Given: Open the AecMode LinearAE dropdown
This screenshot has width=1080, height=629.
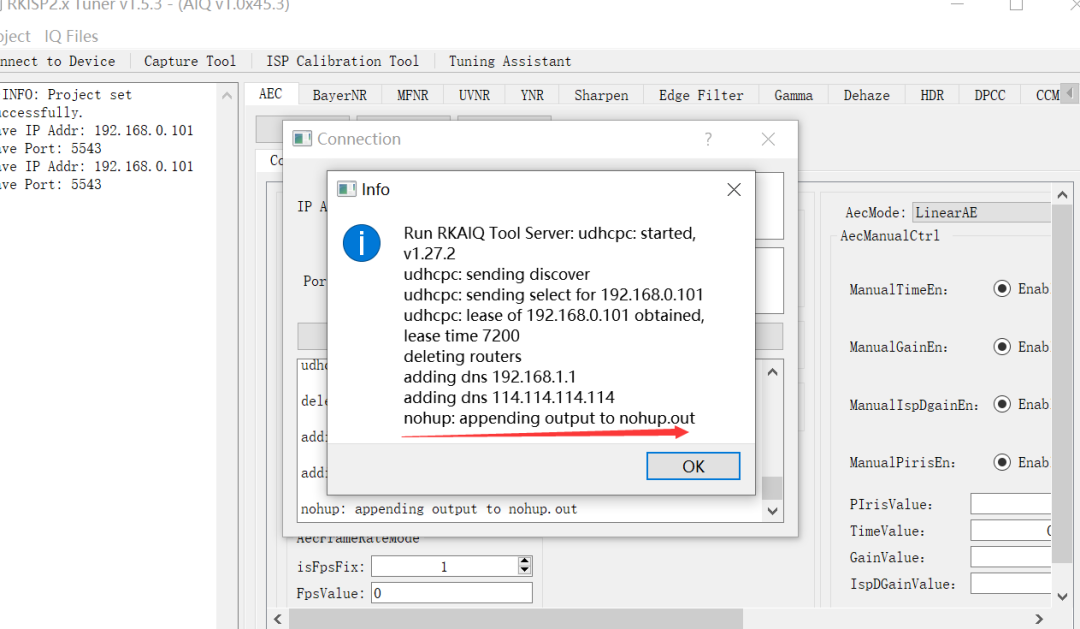Looking at the screenshot, I should click(980, 212).
